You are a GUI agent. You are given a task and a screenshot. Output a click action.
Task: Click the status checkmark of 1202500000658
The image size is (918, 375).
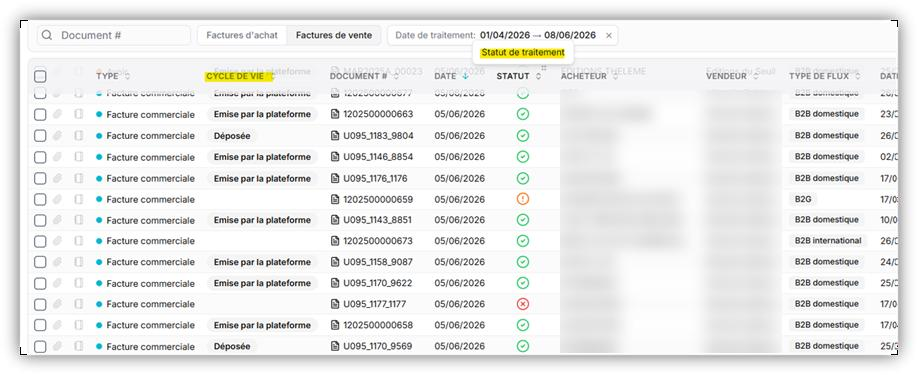523,325
